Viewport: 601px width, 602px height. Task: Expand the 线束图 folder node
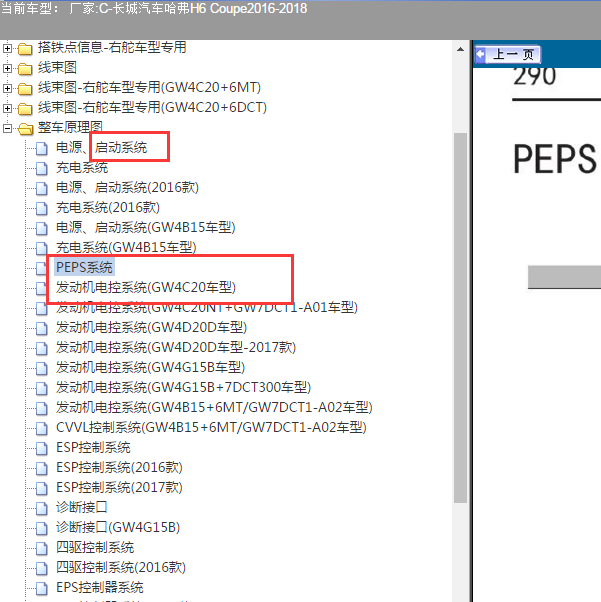[x=7, y=68]
